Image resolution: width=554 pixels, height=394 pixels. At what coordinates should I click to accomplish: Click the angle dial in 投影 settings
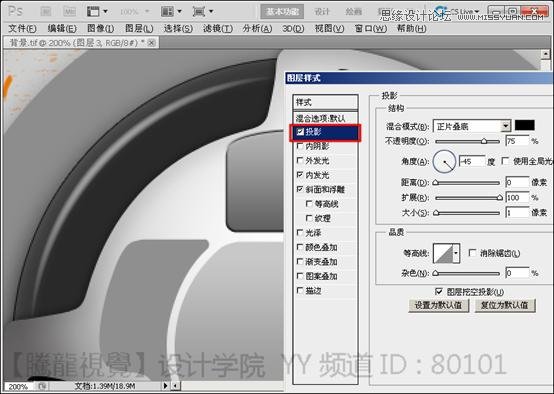(x=444, y=161)
